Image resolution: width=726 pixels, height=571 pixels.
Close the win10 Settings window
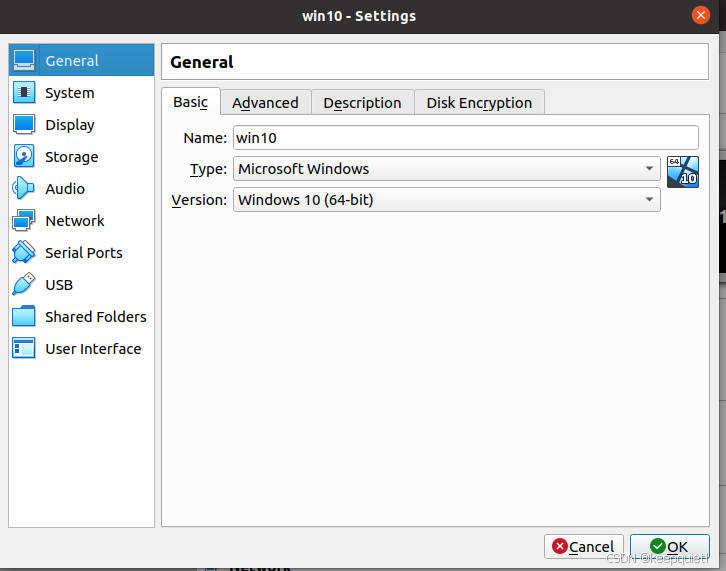tap(700, 15)
